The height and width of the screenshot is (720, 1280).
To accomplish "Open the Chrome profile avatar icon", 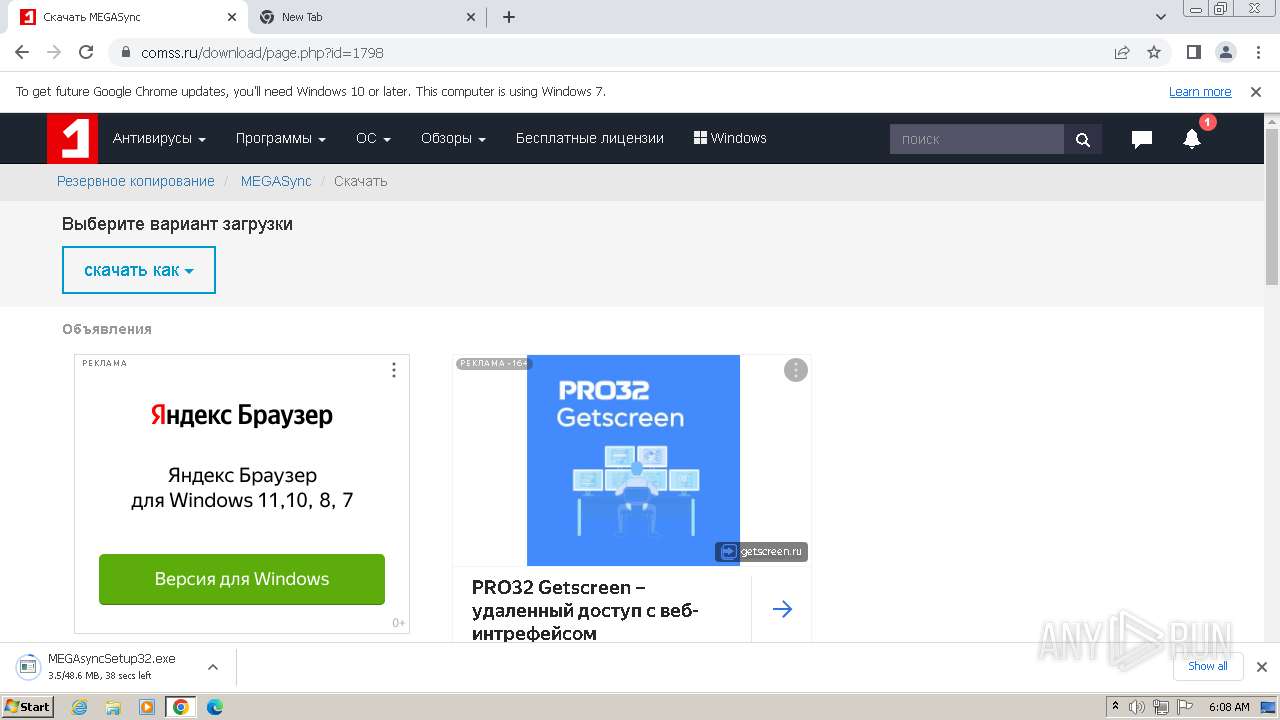I will coord(1225,52).
